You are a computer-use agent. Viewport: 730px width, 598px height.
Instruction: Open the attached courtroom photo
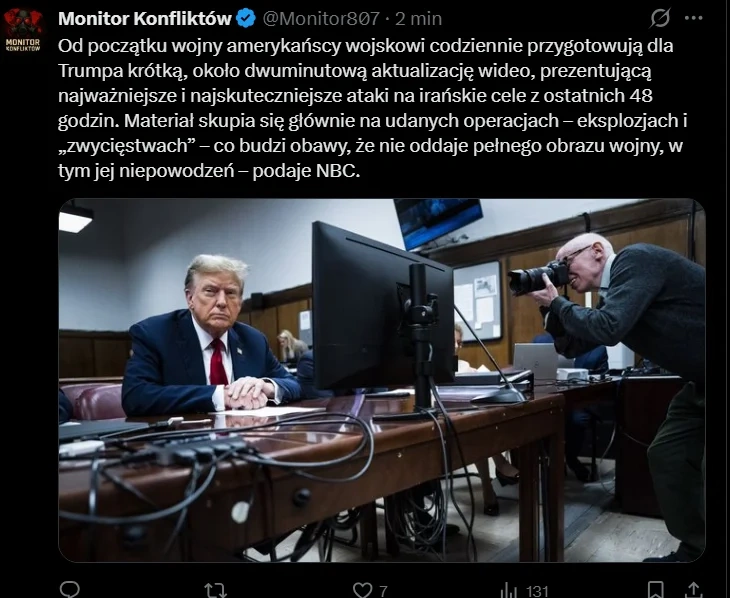(382, 380)
